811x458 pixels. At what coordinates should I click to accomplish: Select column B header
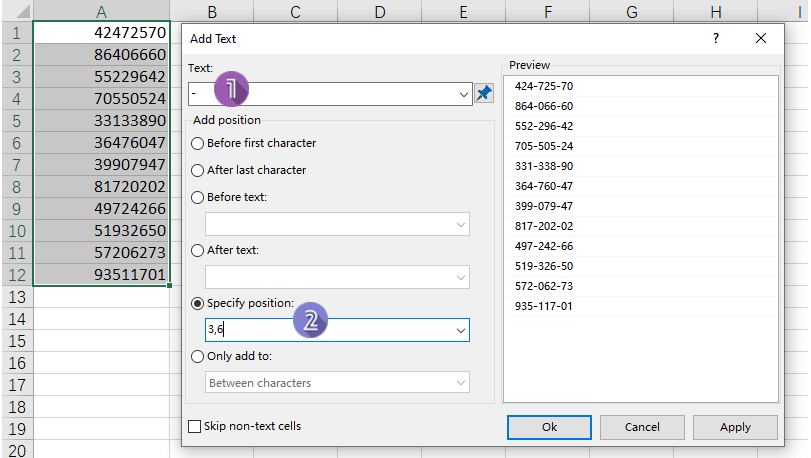(x=212, y=11)
